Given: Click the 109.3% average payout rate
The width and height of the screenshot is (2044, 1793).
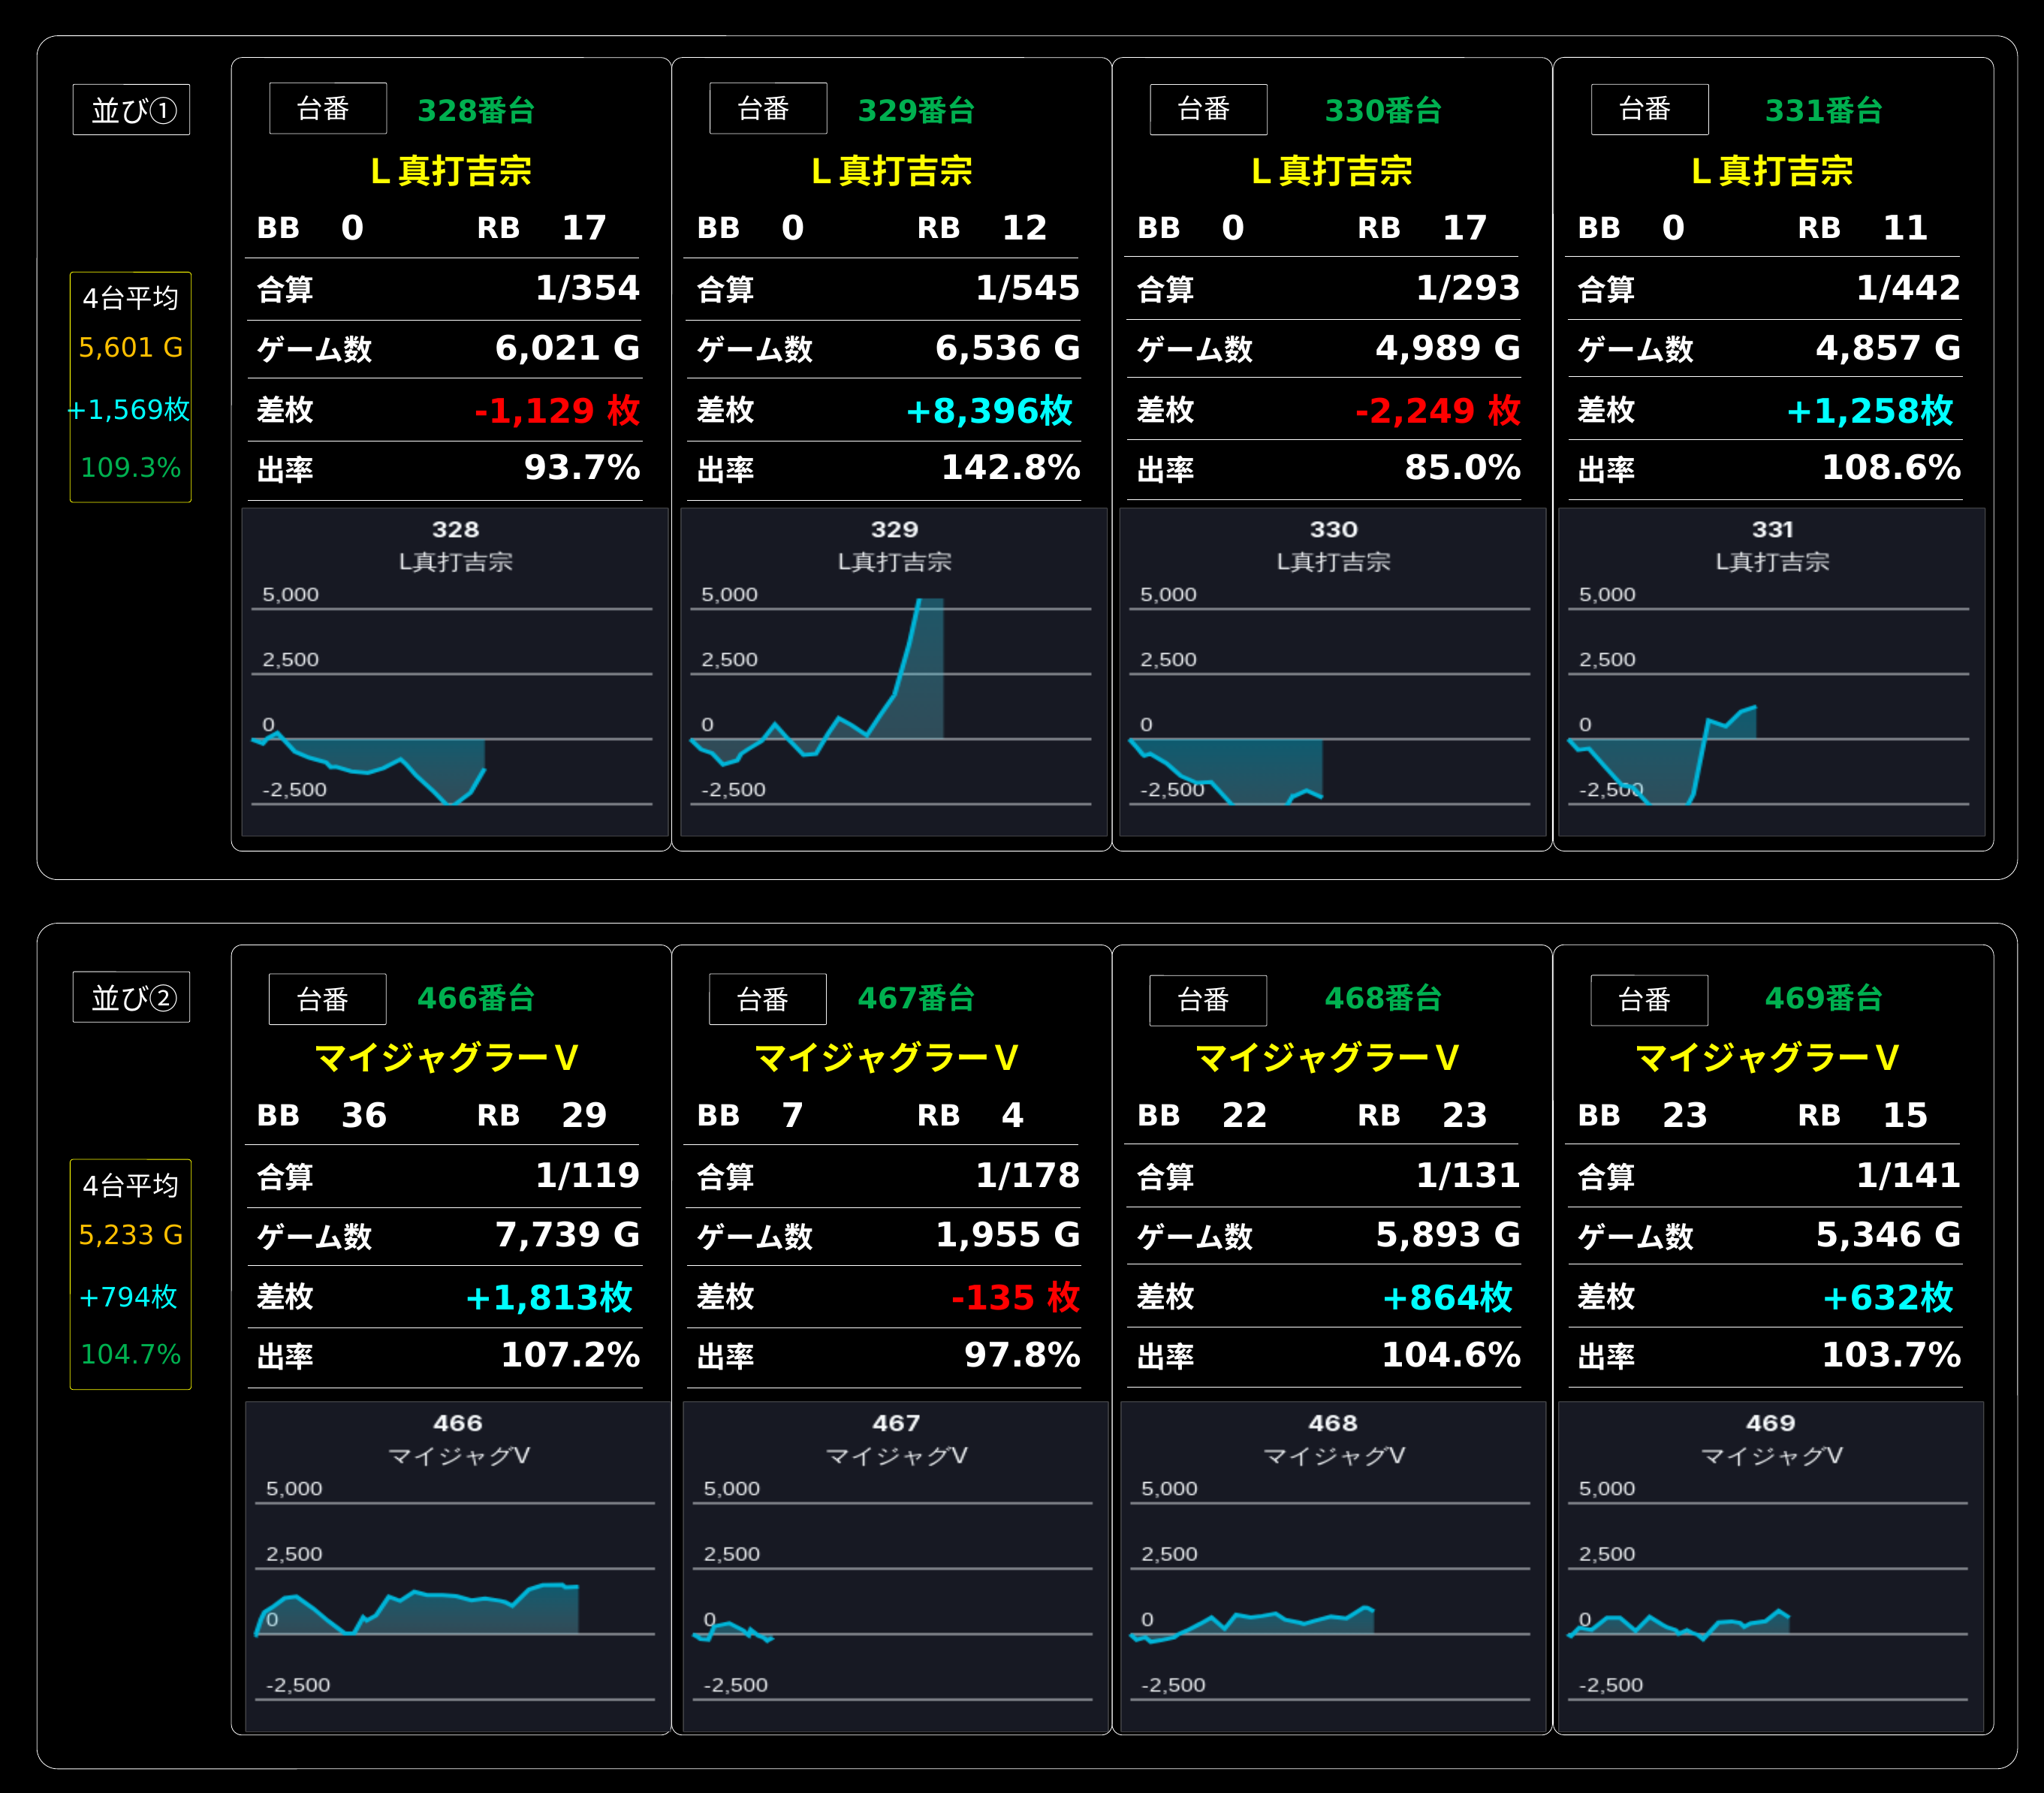Looking at the screenshot, I should point(131,467).
